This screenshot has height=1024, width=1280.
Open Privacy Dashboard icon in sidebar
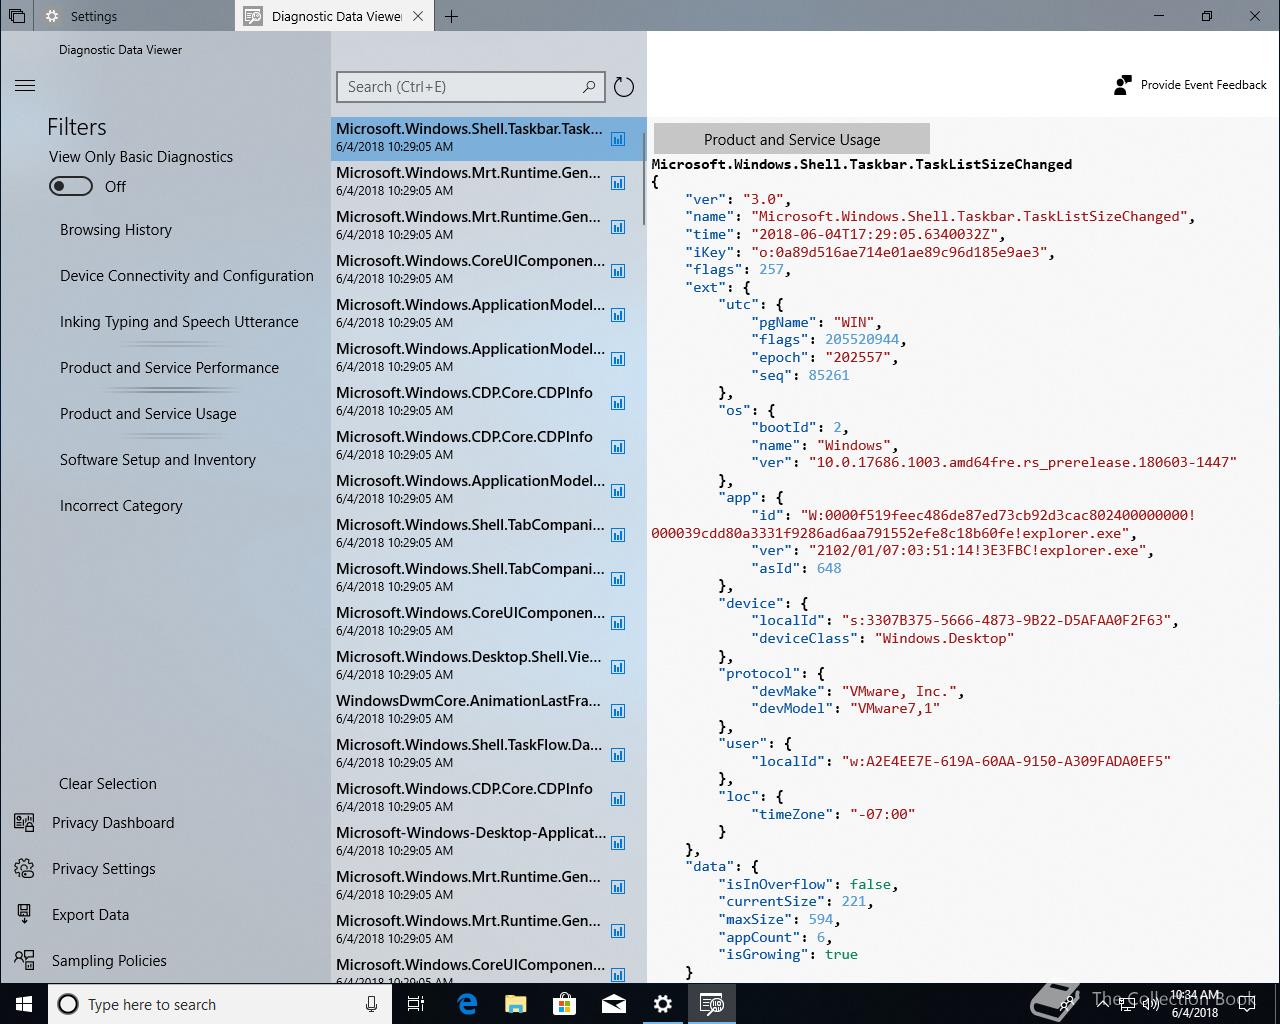click(x=24, y=822)
